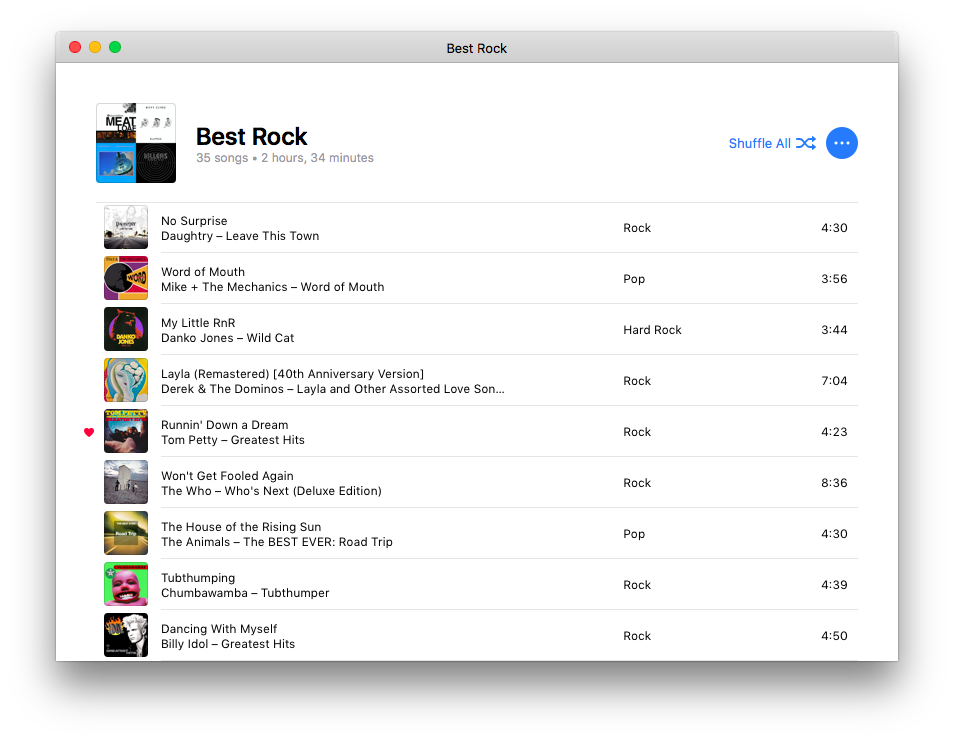Select the song title My Little RnR
Screen dimensions: 954x741
pos(198,323)
